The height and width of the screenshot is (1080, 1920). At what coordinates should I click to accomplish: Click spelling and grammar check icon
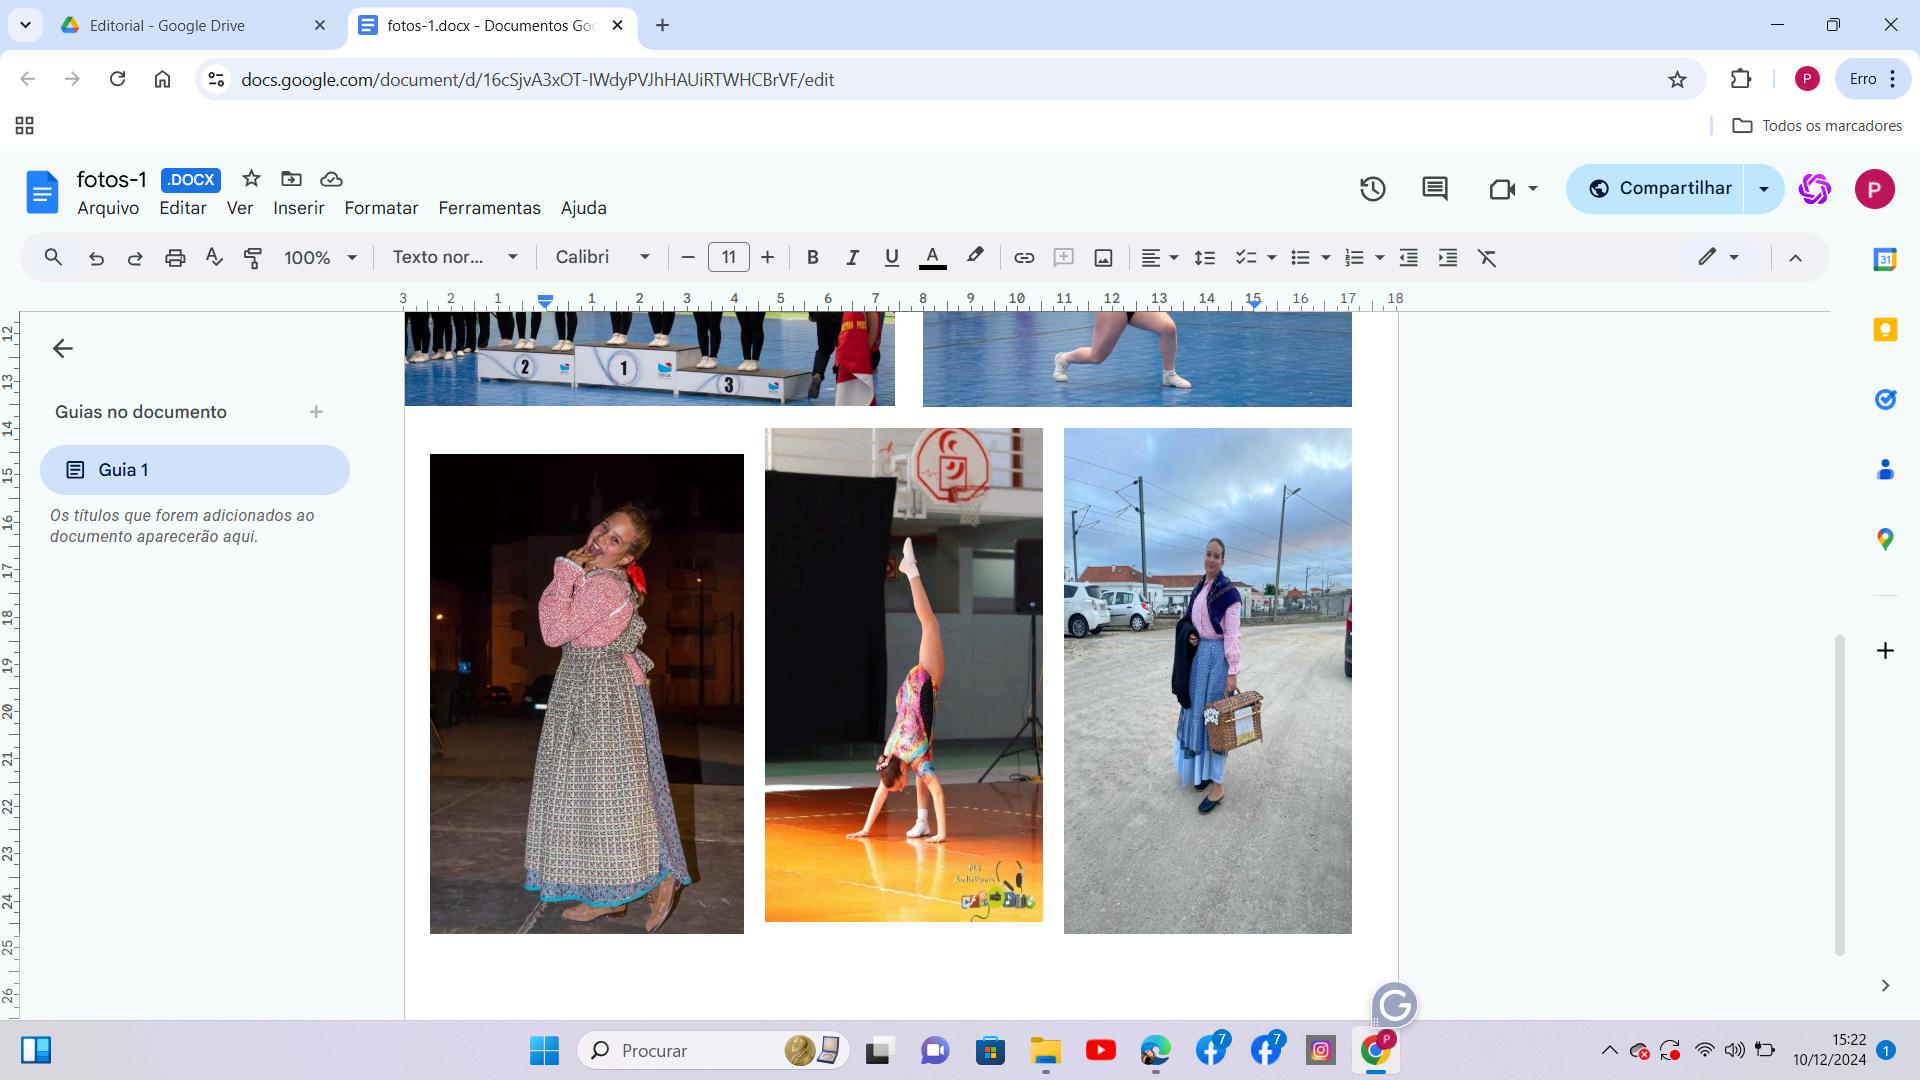click(214, 258)
